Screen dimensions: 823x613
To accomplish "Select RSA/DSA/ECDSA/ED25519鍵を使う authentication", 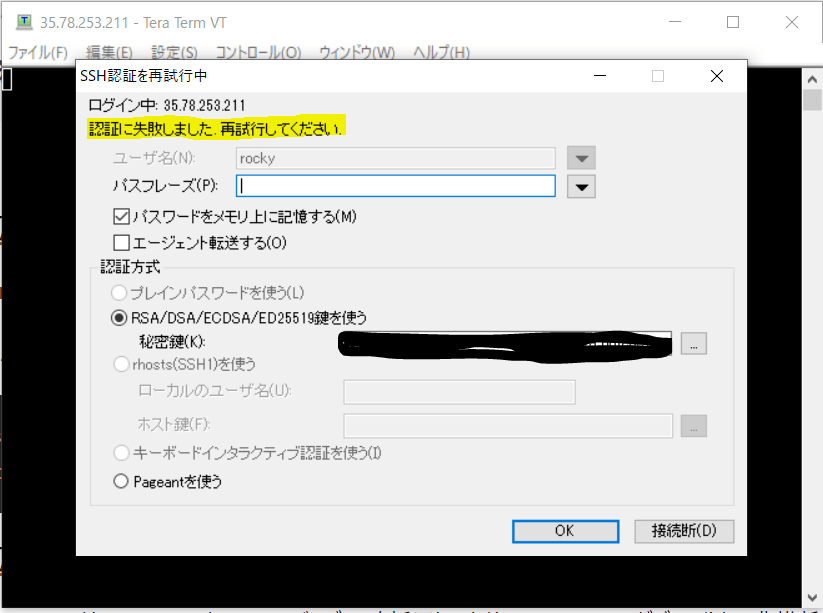I will (x=118, y=317).
